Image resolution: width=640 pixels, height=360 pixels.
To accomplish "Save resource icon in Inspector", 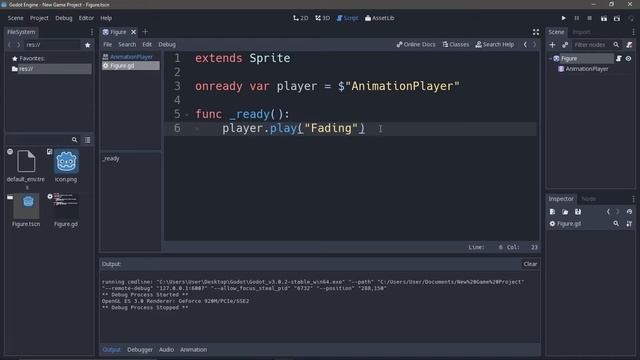I will click(578, 212).
